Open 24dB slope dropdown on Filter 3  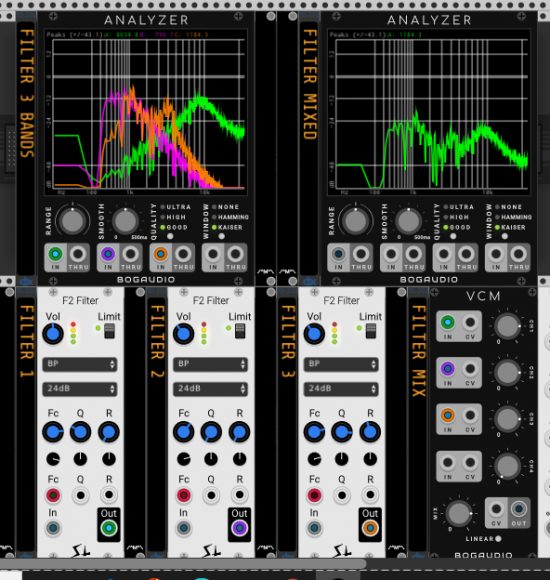[341, 389]
